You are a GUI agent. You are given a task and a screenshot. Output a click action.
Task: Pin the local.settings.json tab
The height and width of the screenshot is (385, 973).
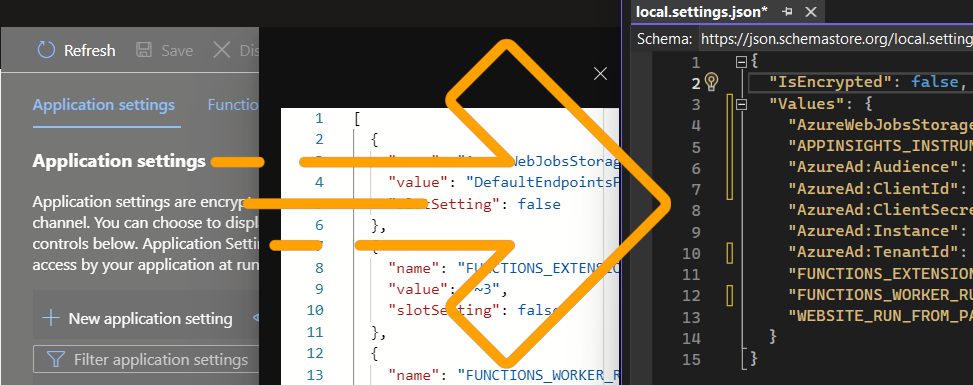pyautogui.click(x=787, y=11)
